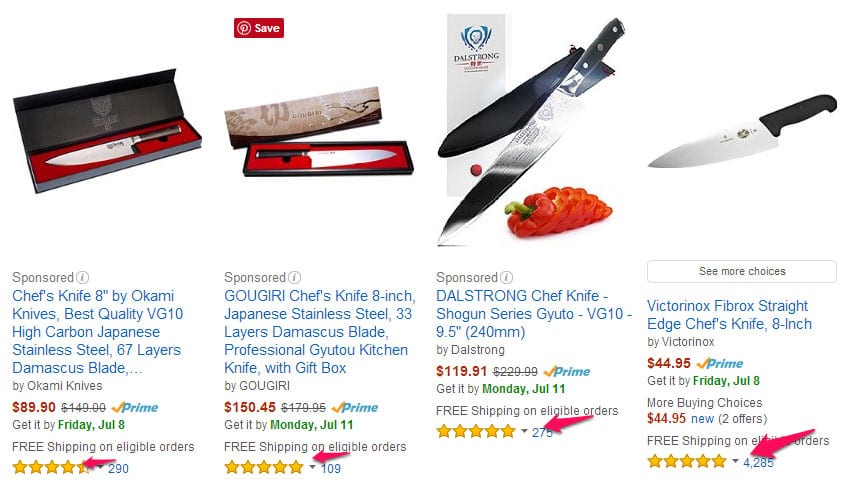Viewport: 850px width, 484px height.
Task: Open the See more choices button
Action: click(x=742, y=271)
